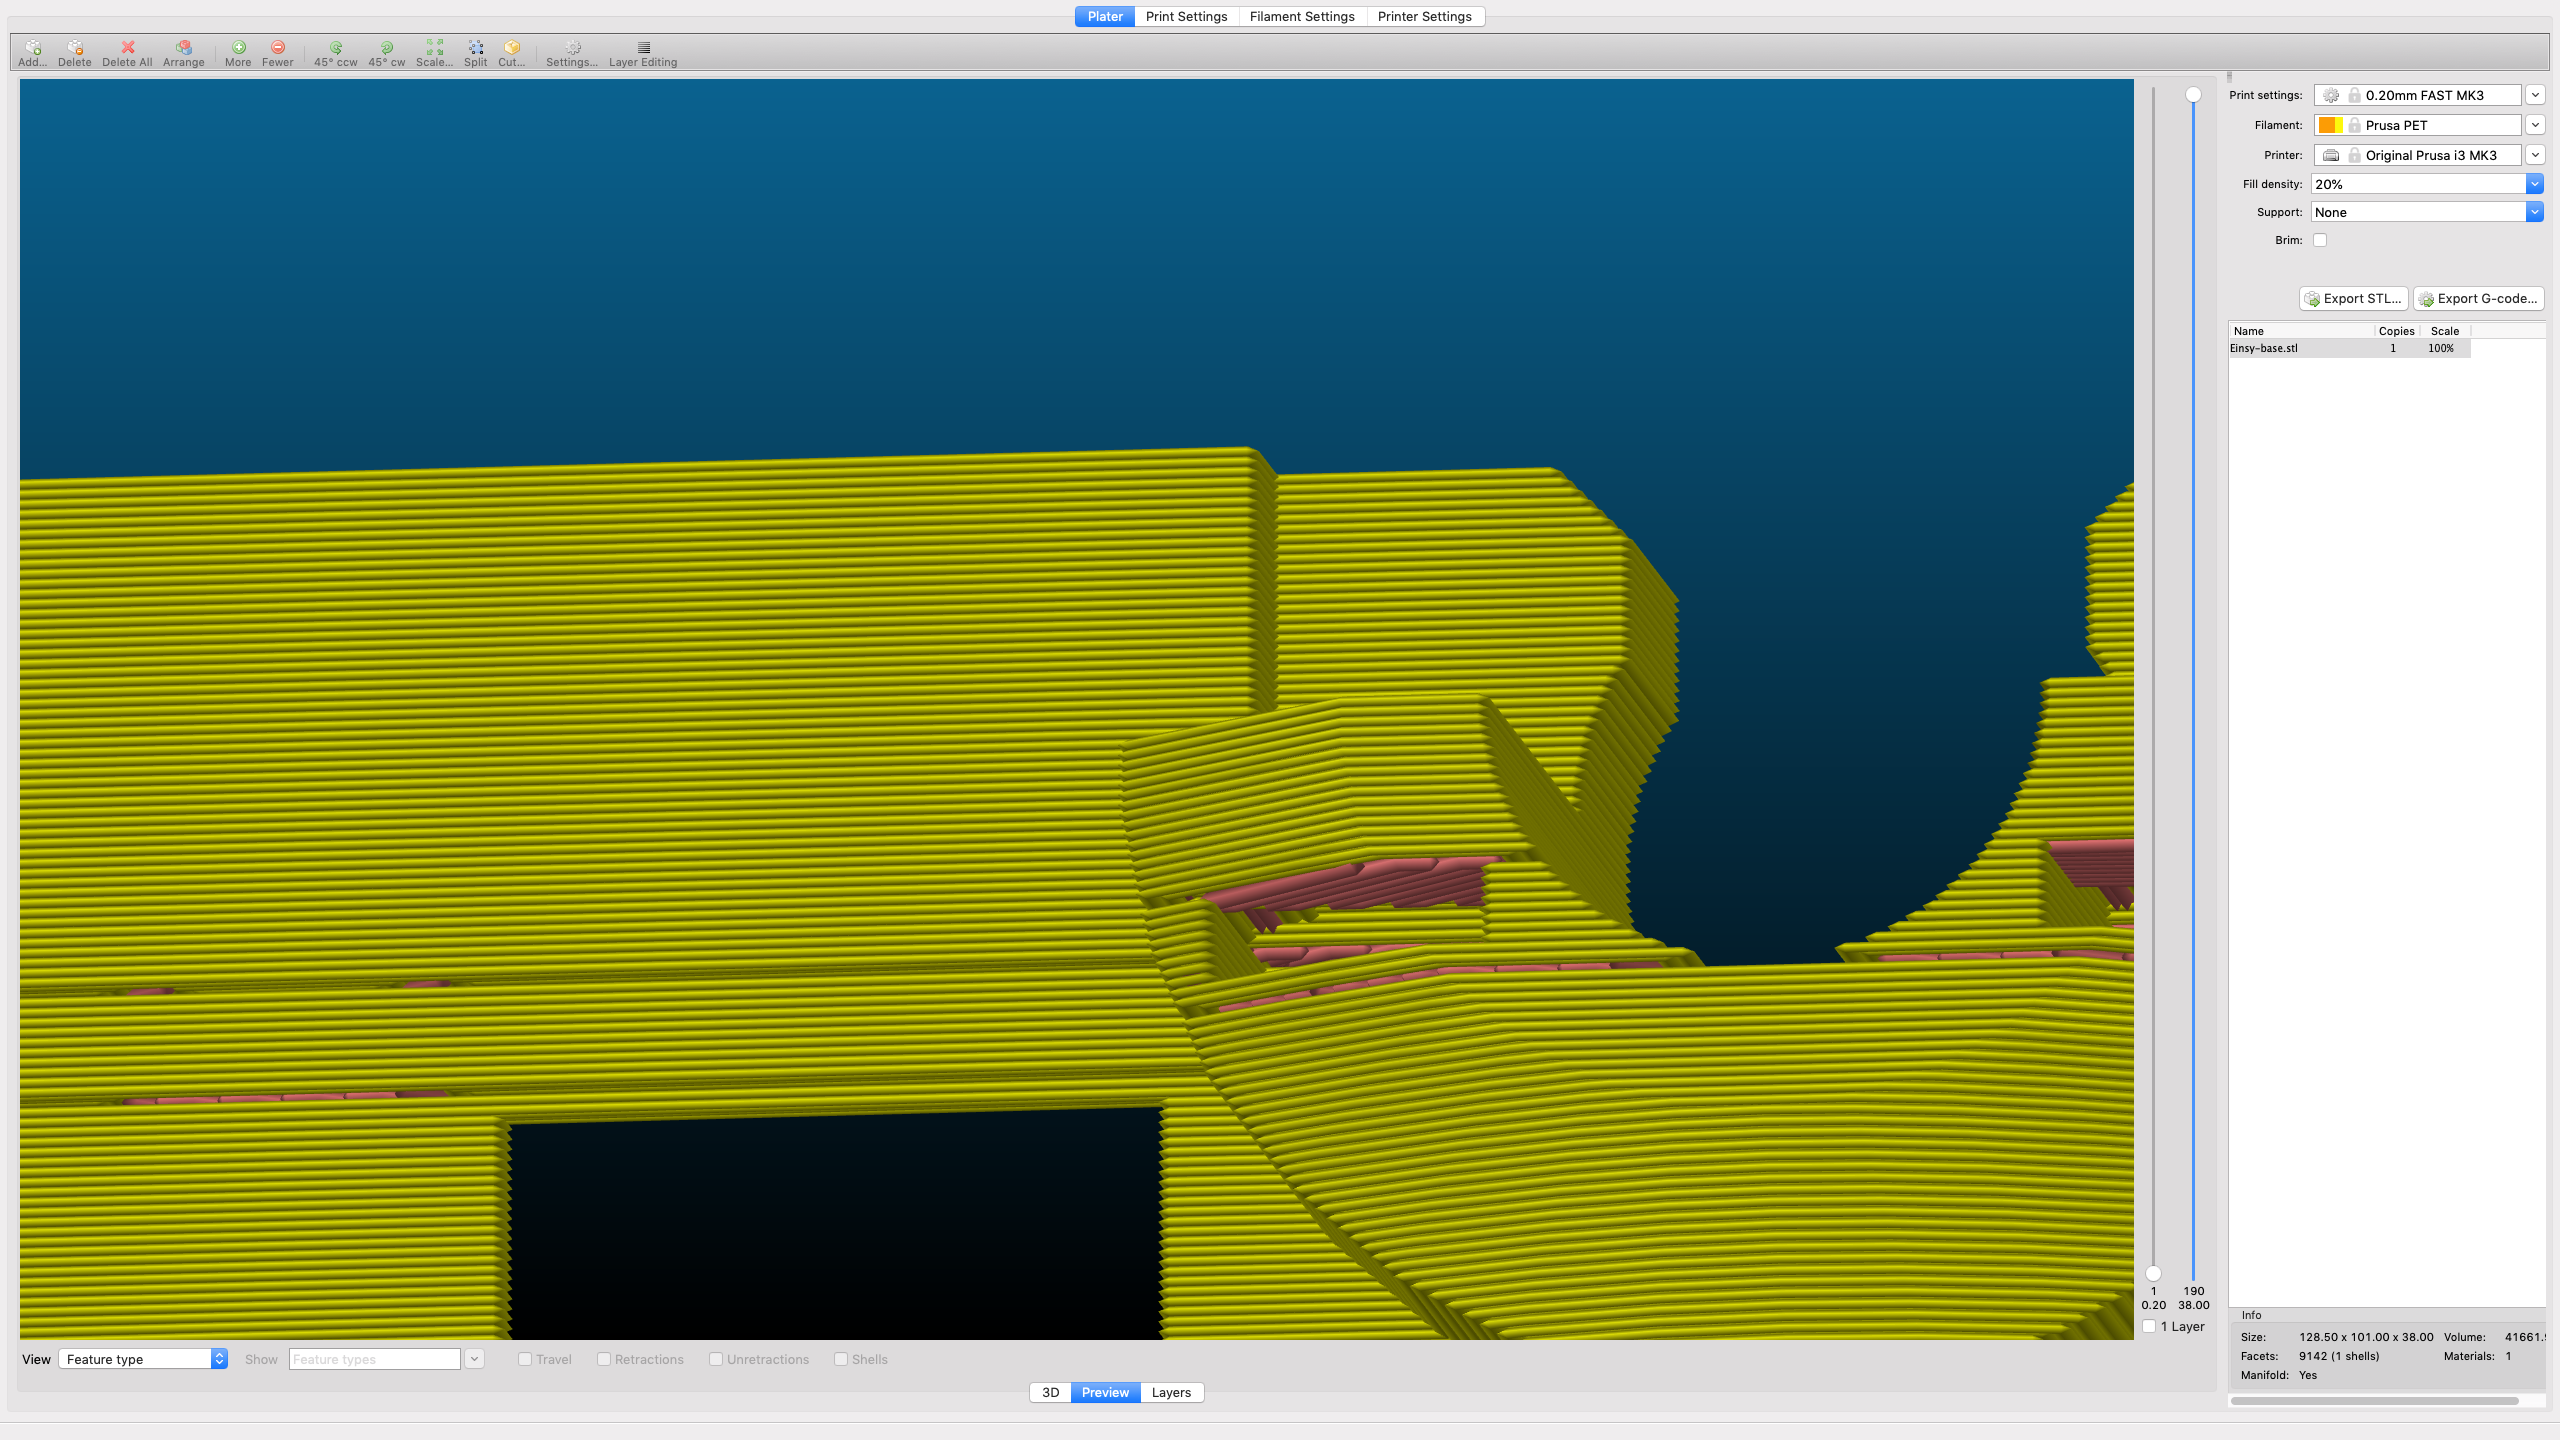Screen dimensions: 2560x1440
Task: Enable the Shells checkbox
Action: 841,1359
